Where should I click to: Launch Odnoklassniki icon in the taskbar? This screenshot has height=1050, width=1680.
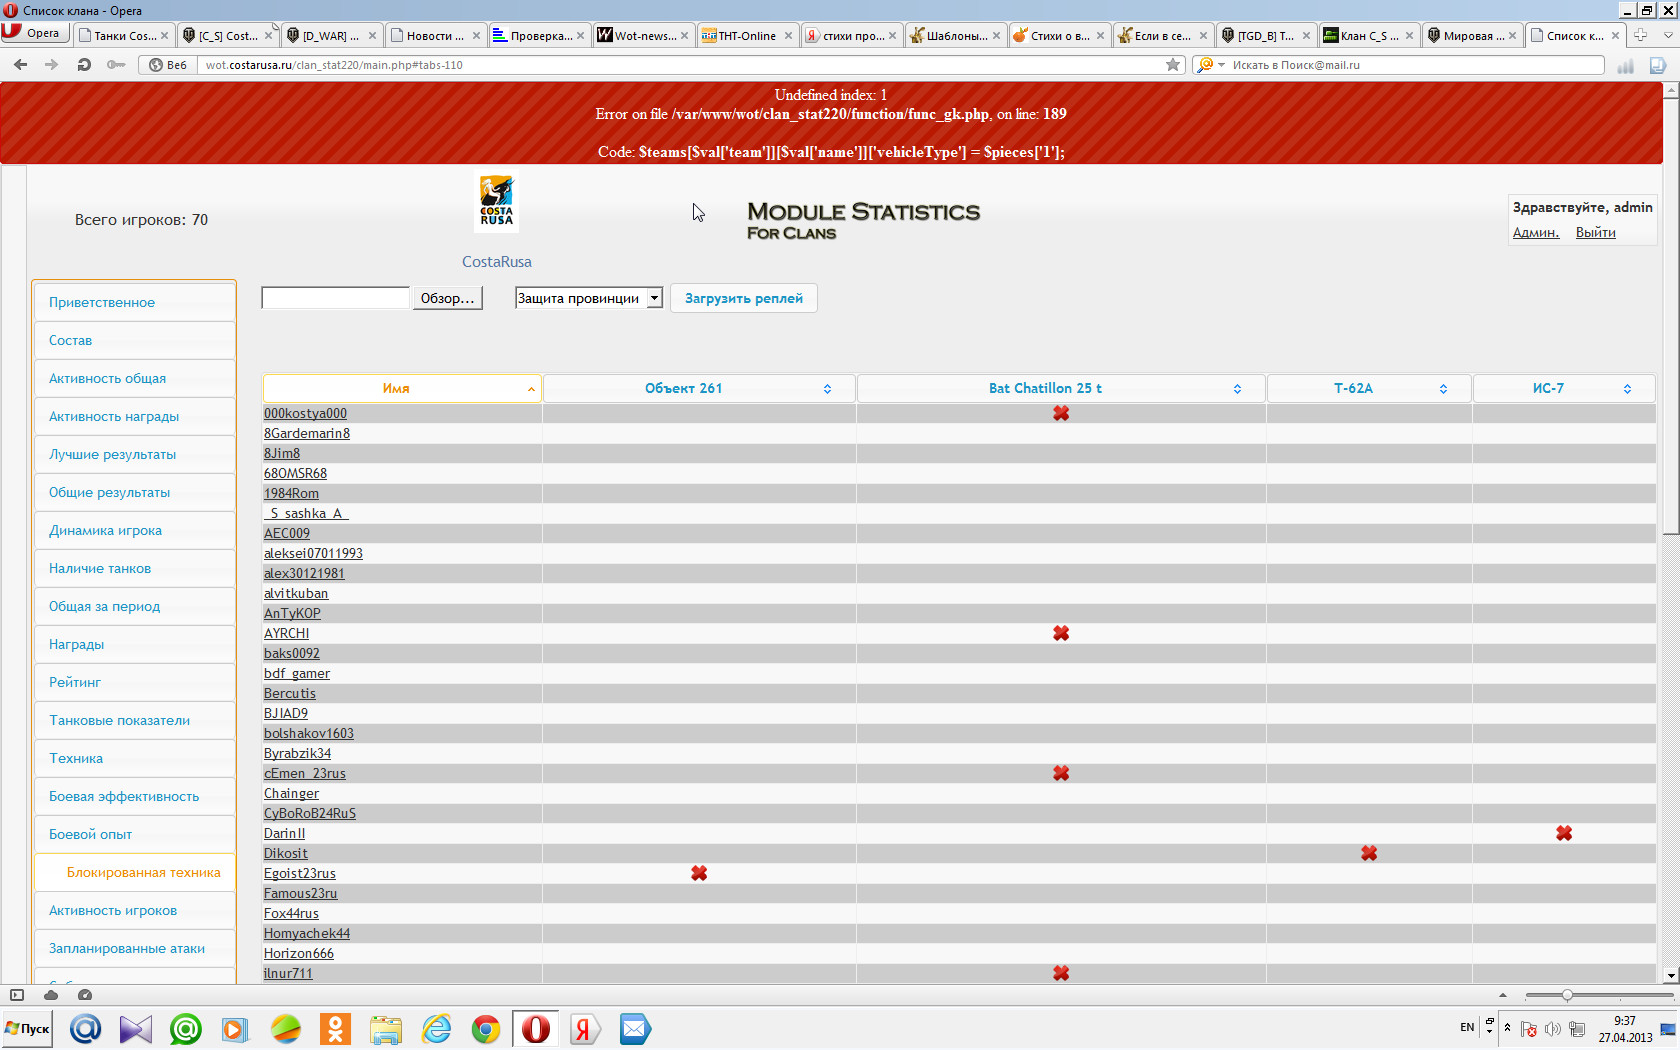point(336,1029)
